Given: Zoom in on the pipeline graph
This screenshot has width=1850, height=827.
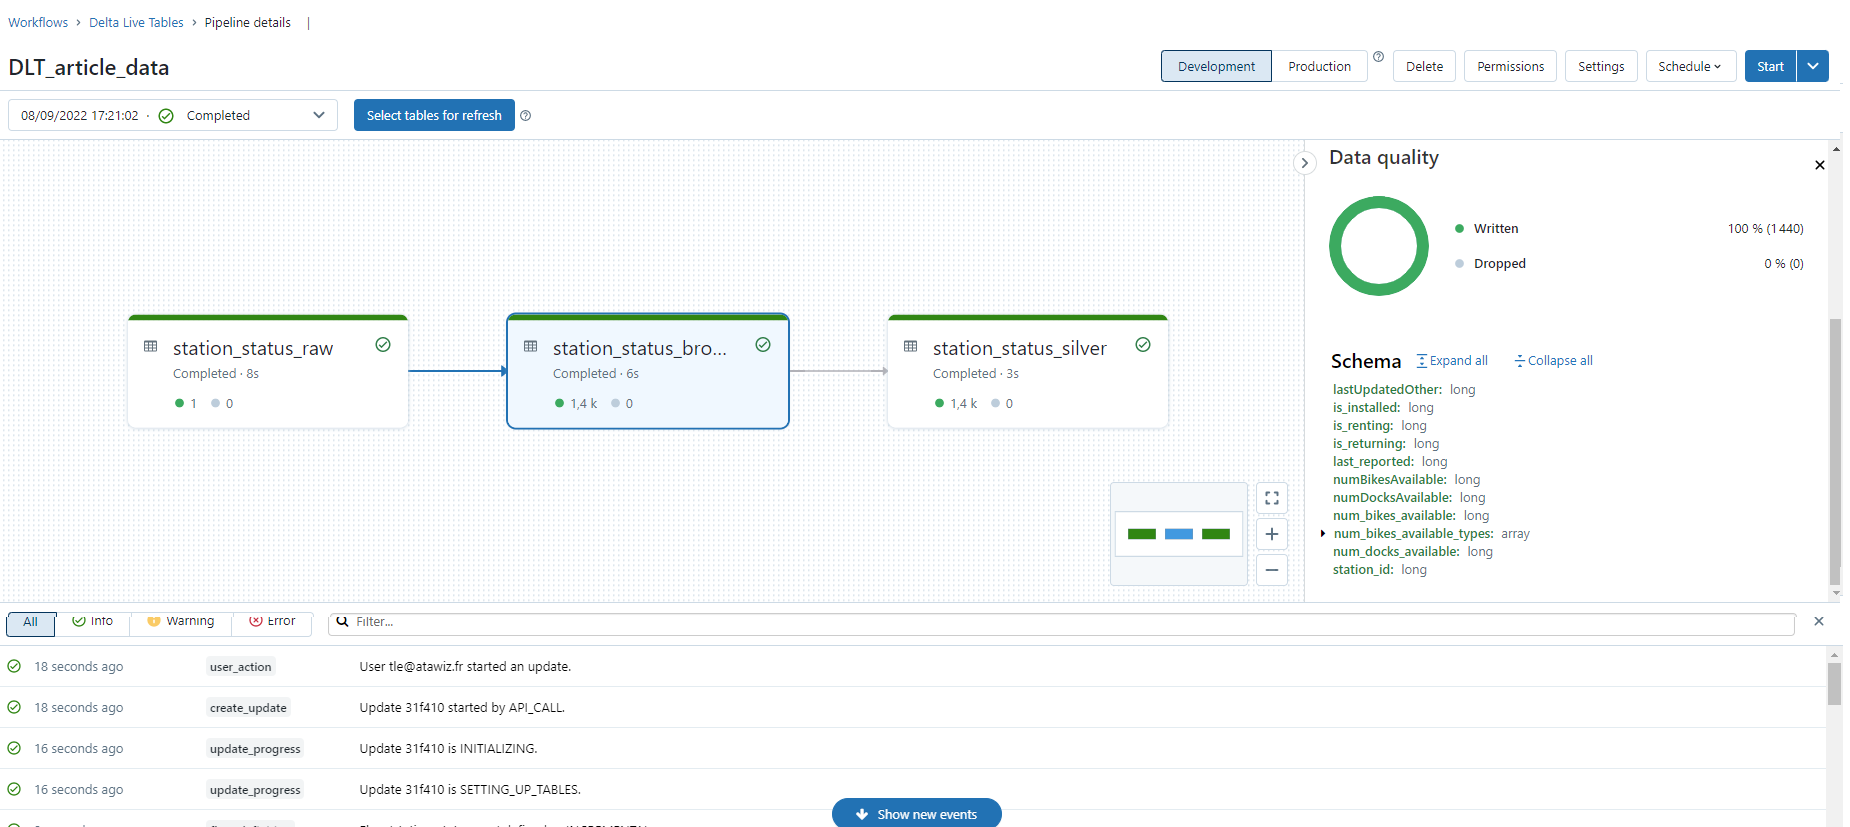Looking at the screenshot, I should tap(1271, 534).
